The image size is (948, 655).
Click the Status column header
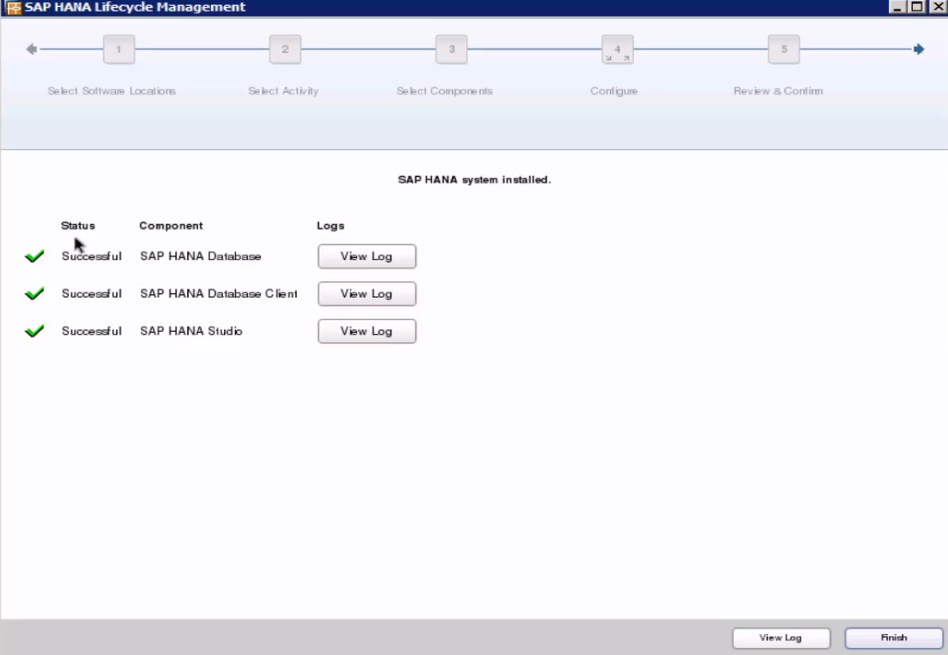point(78,226)
